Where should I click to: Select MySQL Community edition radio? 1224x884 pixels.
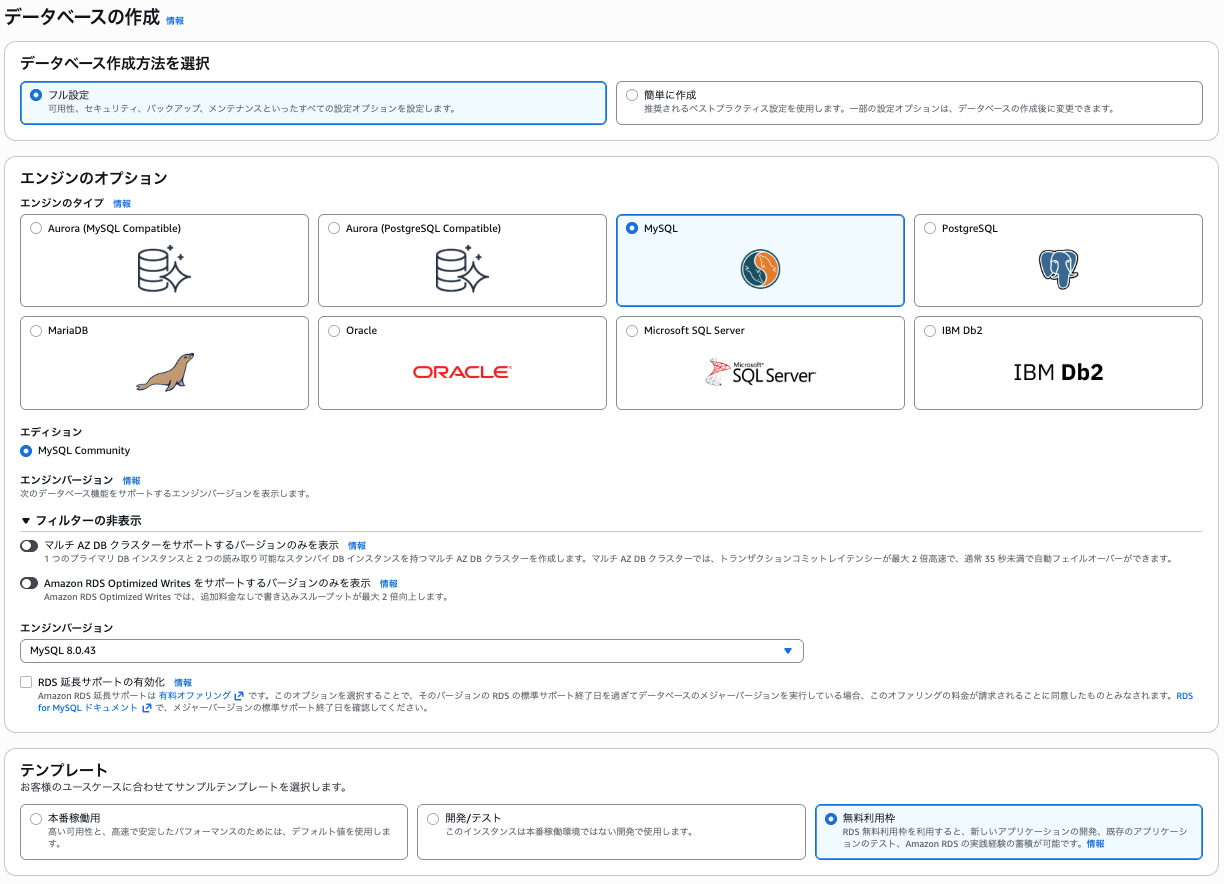click(26, 450)
